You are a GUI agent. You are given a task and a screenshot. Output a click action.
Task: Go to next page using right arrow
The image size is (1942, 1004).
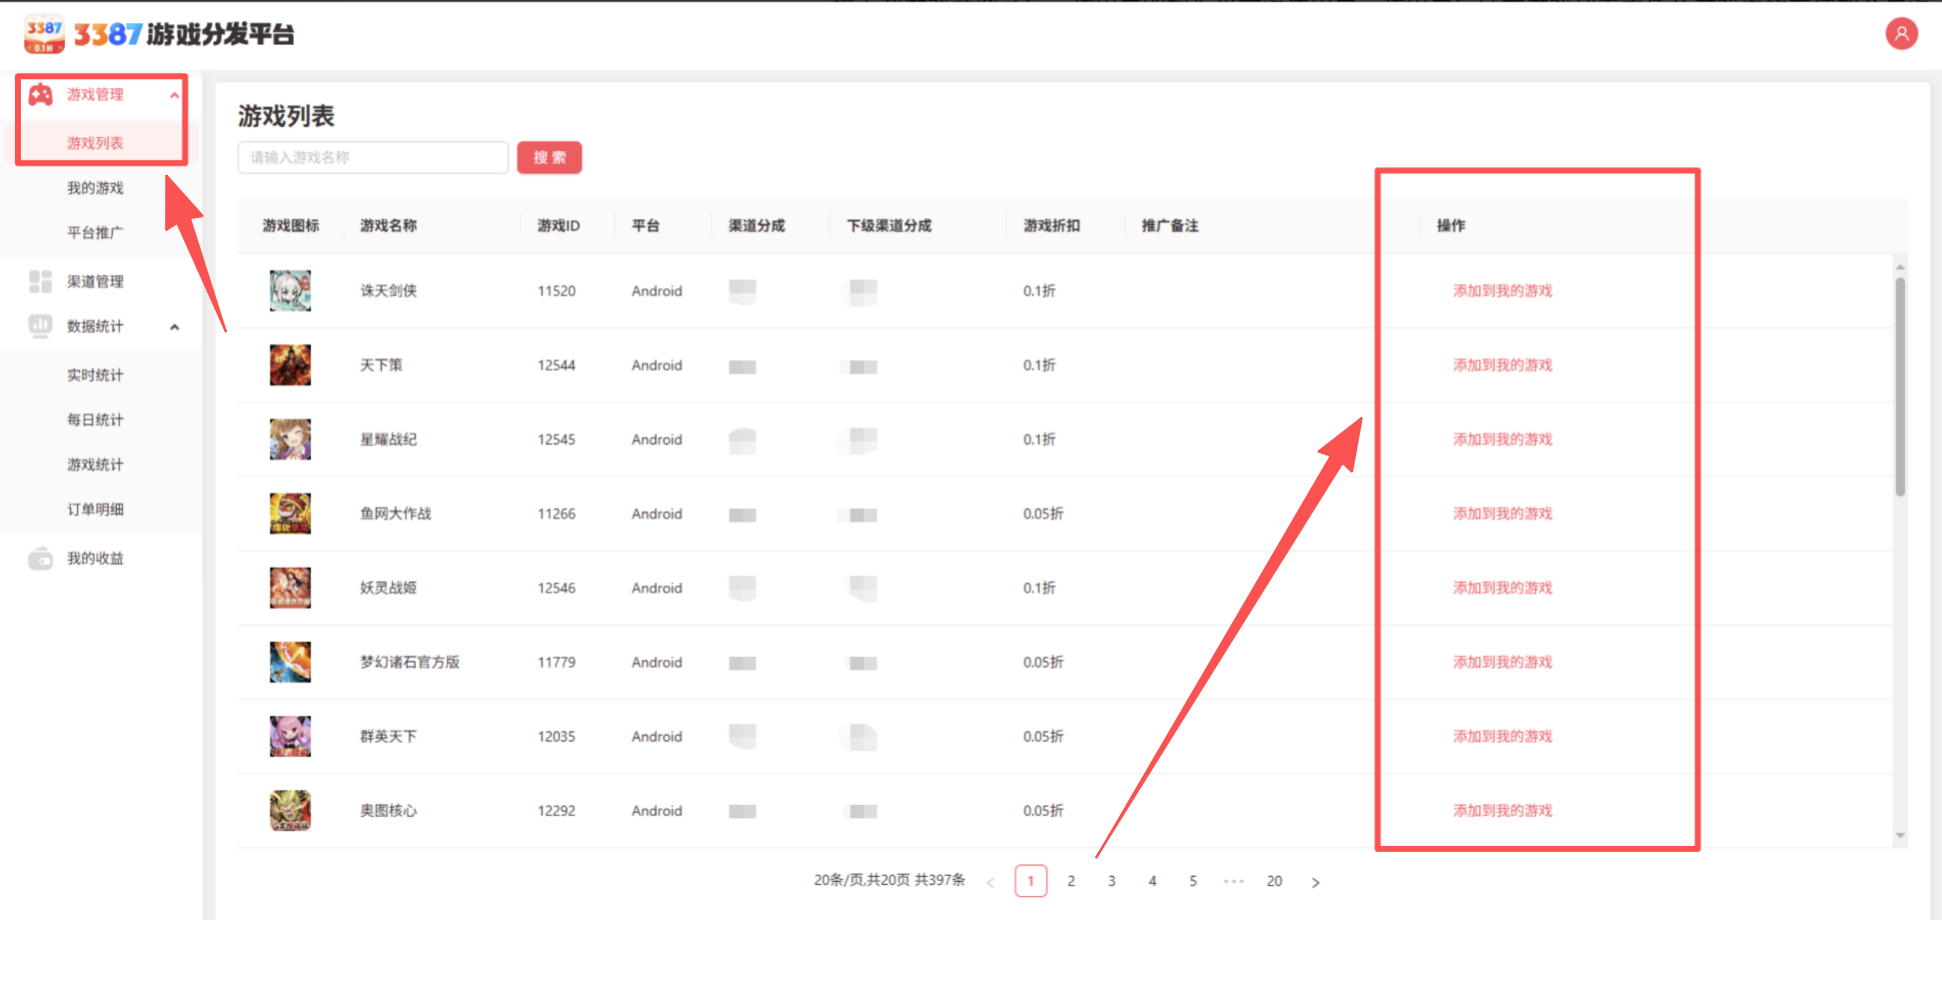(1315, 882)
